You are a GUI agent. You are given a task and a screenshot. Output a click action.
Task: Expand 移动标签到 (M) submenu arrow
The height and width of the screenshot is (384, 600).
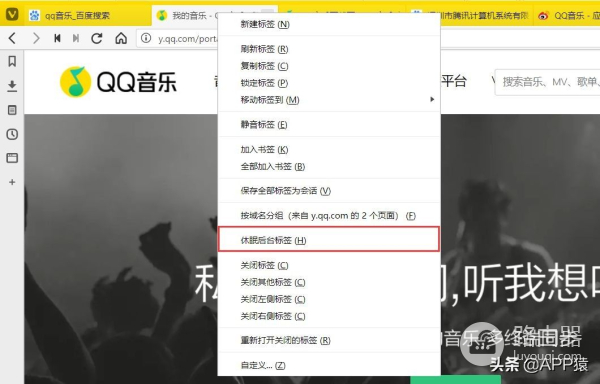click(x=432, y=99)
